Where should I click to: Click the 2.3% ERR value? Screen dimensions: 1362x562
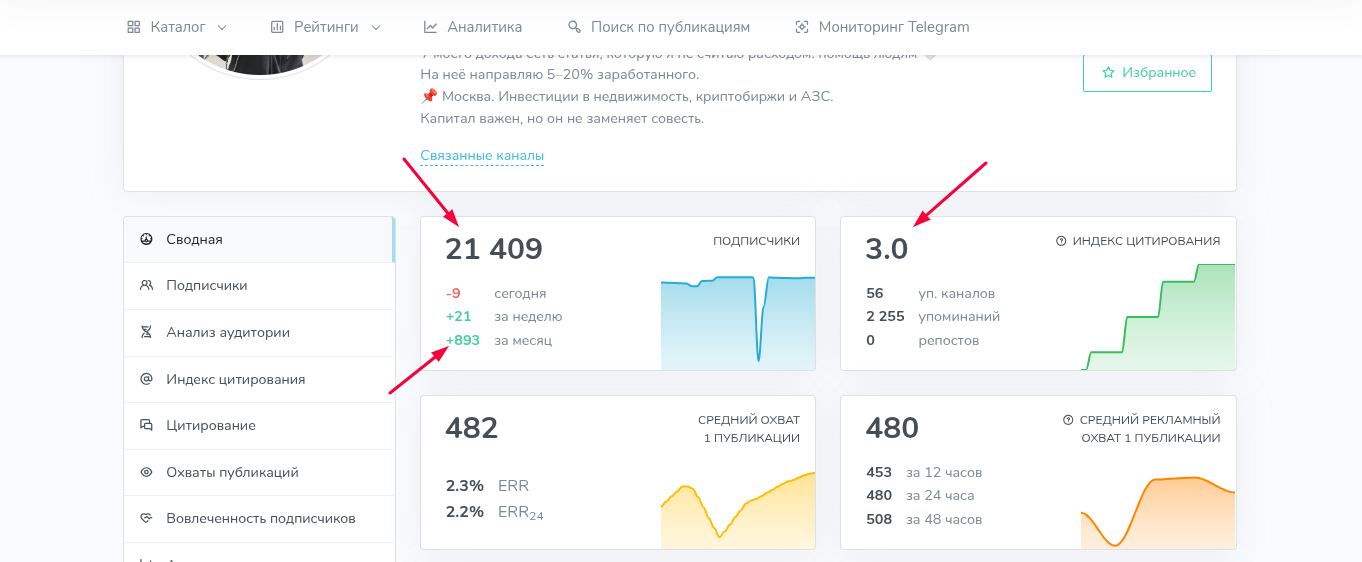coord(465,486)
